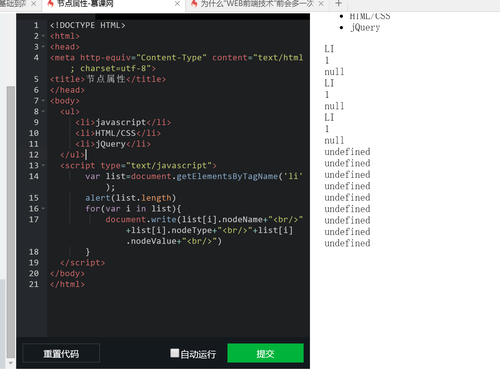Click line number 1 in gutter
Screen dimensions: 500x373
click(36, 25)
